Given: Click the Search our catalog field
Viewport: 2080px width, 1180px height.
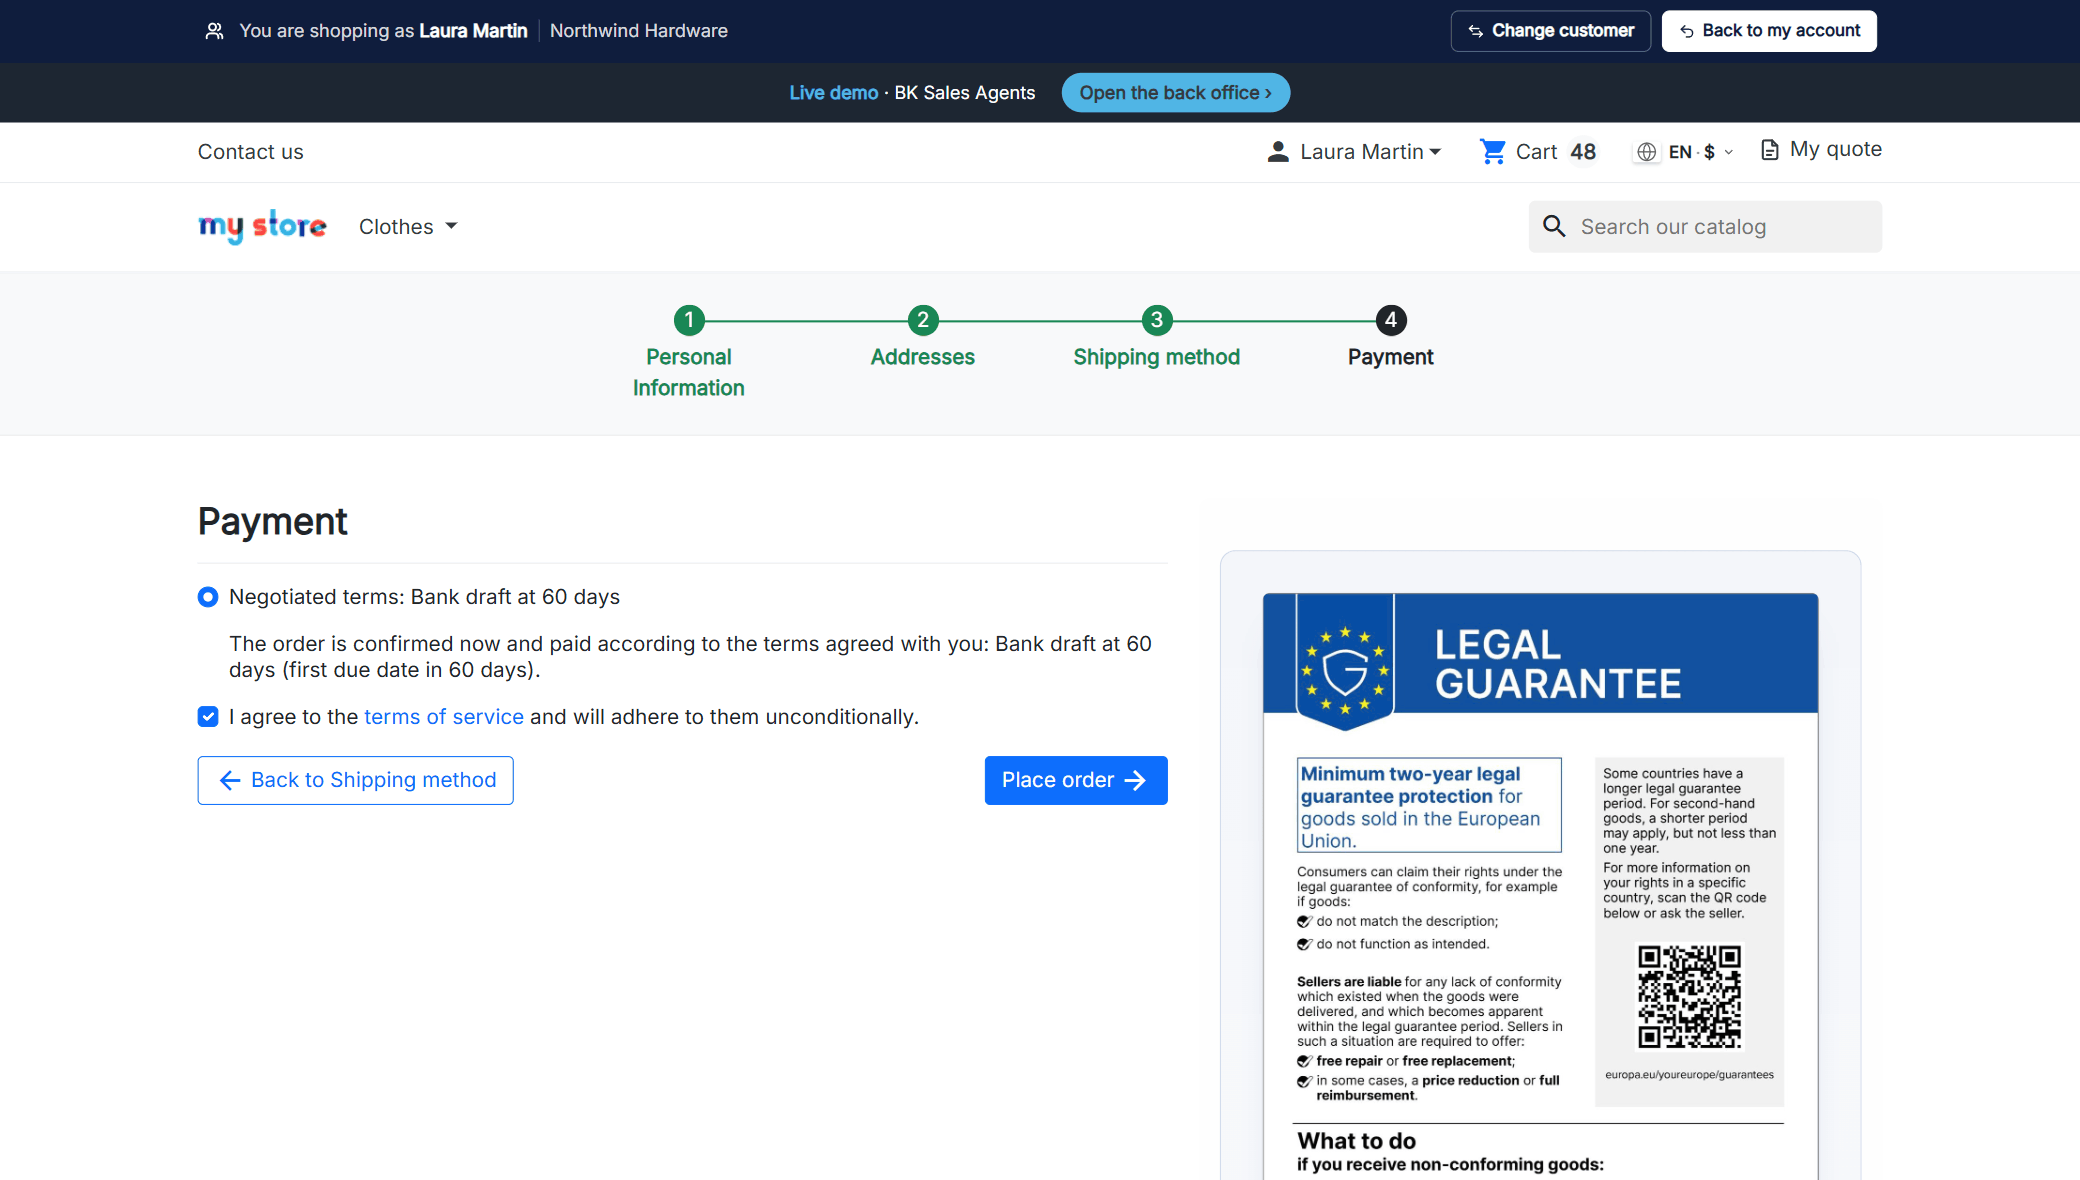Looking at the screenshot, I should coord(1706,227).
